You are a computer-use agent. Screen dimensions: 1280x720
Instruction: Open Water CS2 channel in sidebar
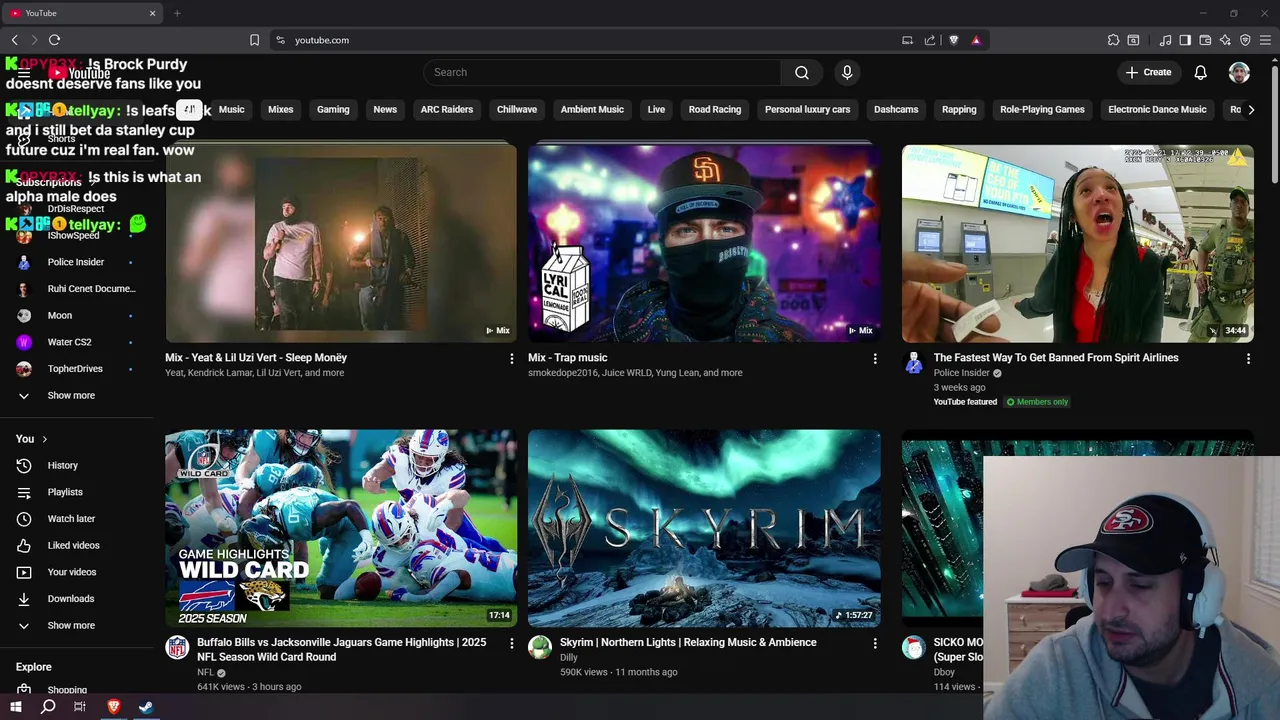pyautogui.click(x=76, y=342)
